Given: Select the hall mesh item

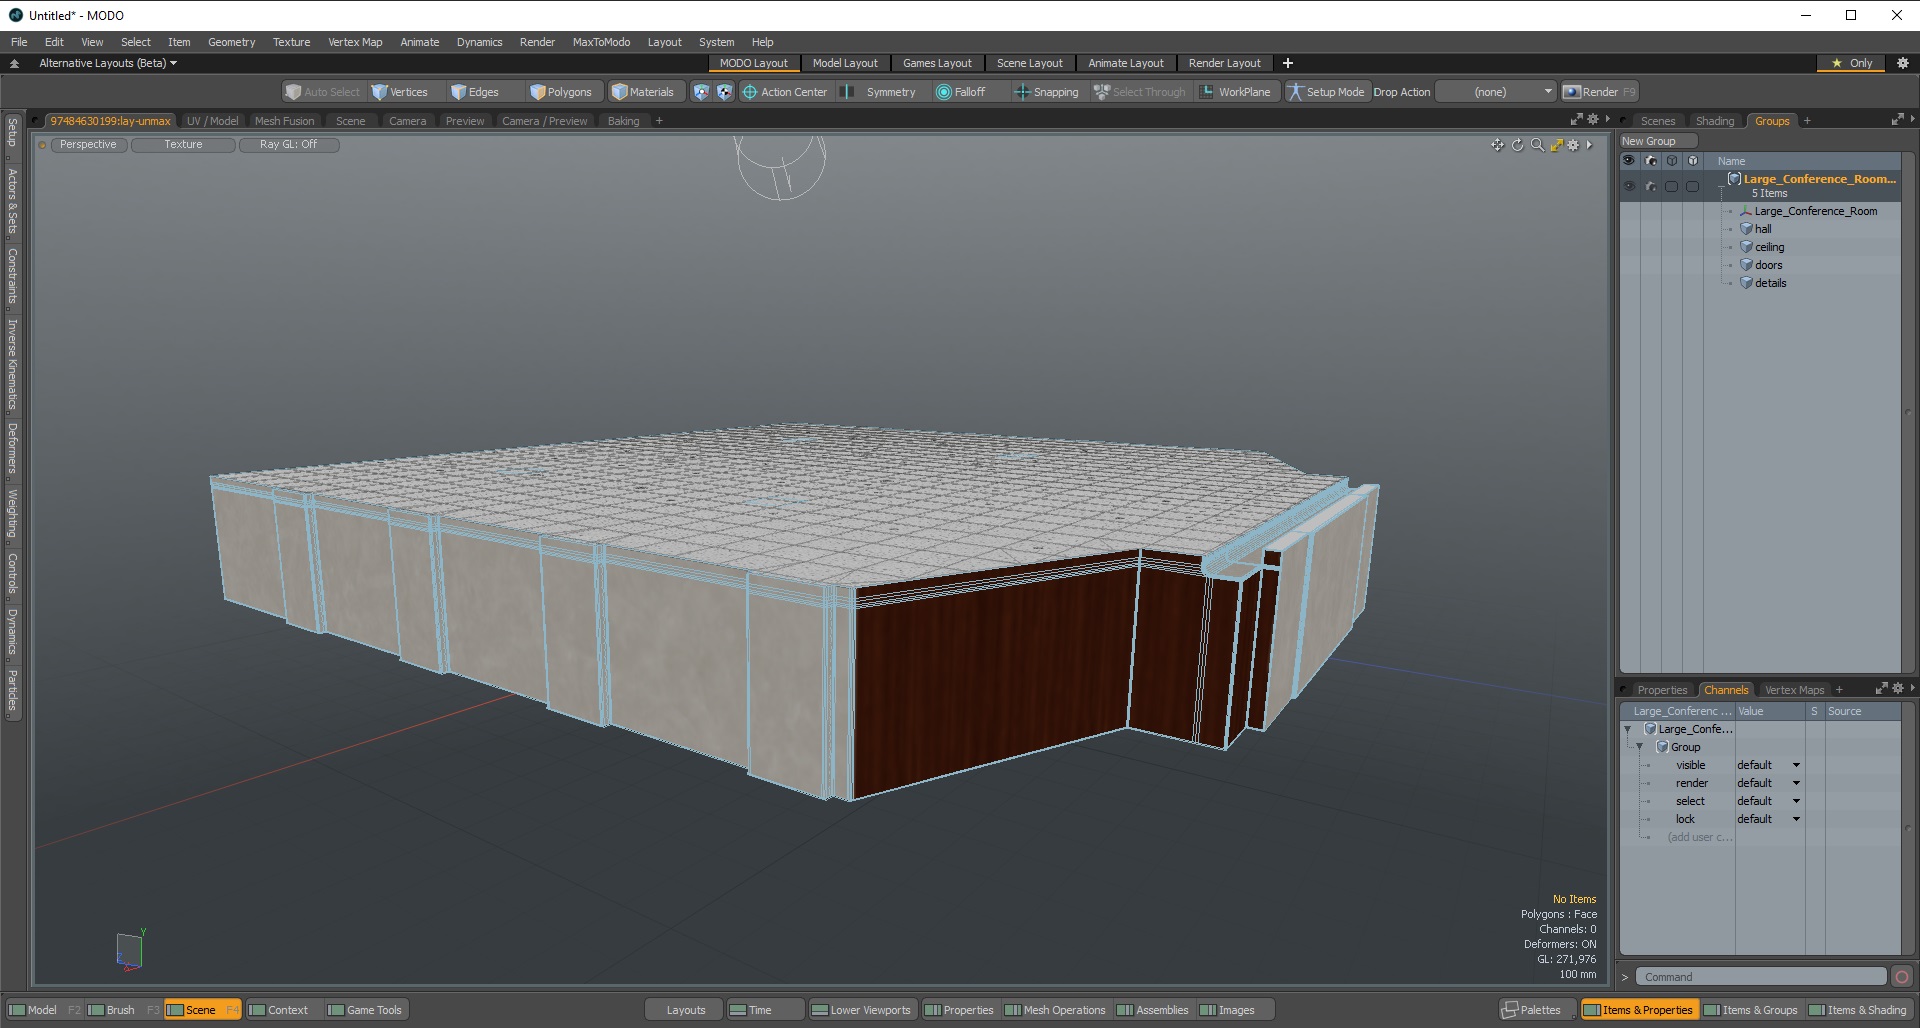Looking at the screenshot, I should click(x=1762, y=229).
